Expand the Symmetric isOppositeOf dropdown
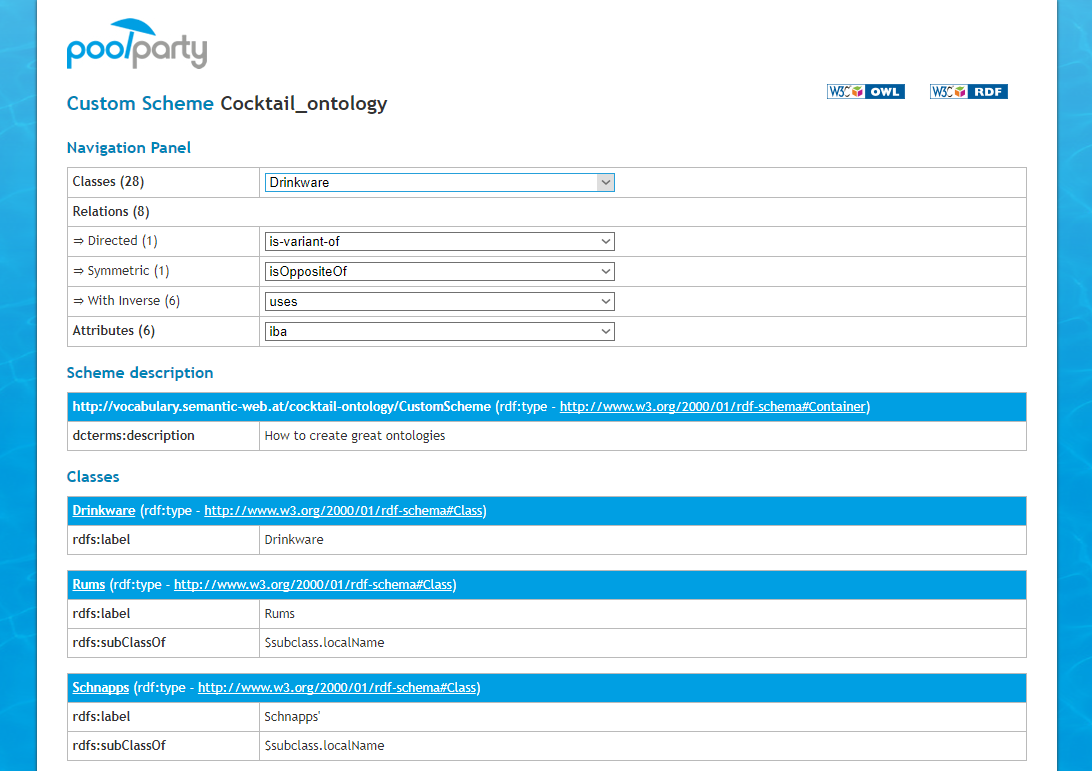 (x=440, y=271)
